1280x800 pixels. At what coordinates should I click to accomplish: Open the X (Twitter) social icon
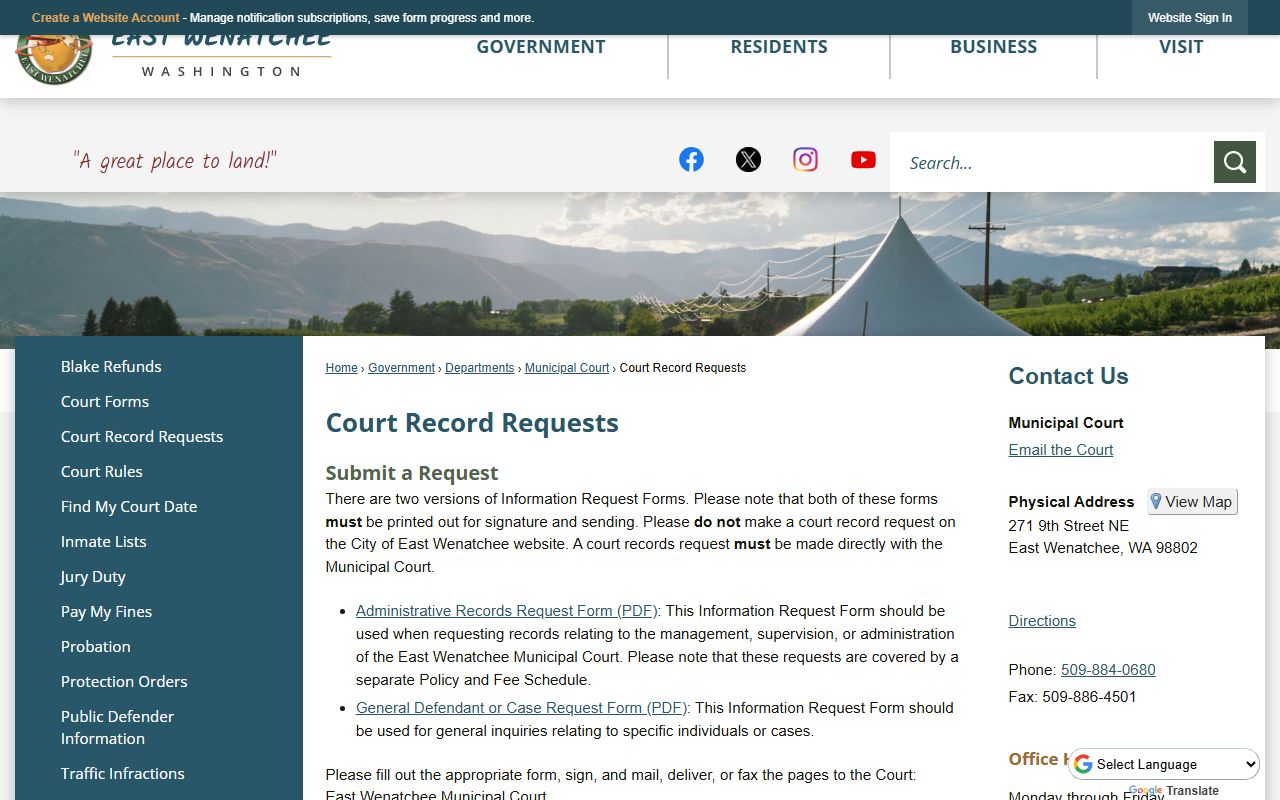coord(748,159)
